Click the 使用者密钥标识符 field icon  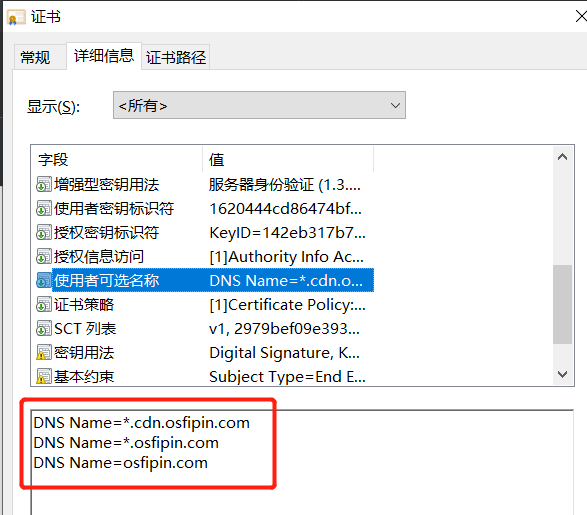click(44, 209)
